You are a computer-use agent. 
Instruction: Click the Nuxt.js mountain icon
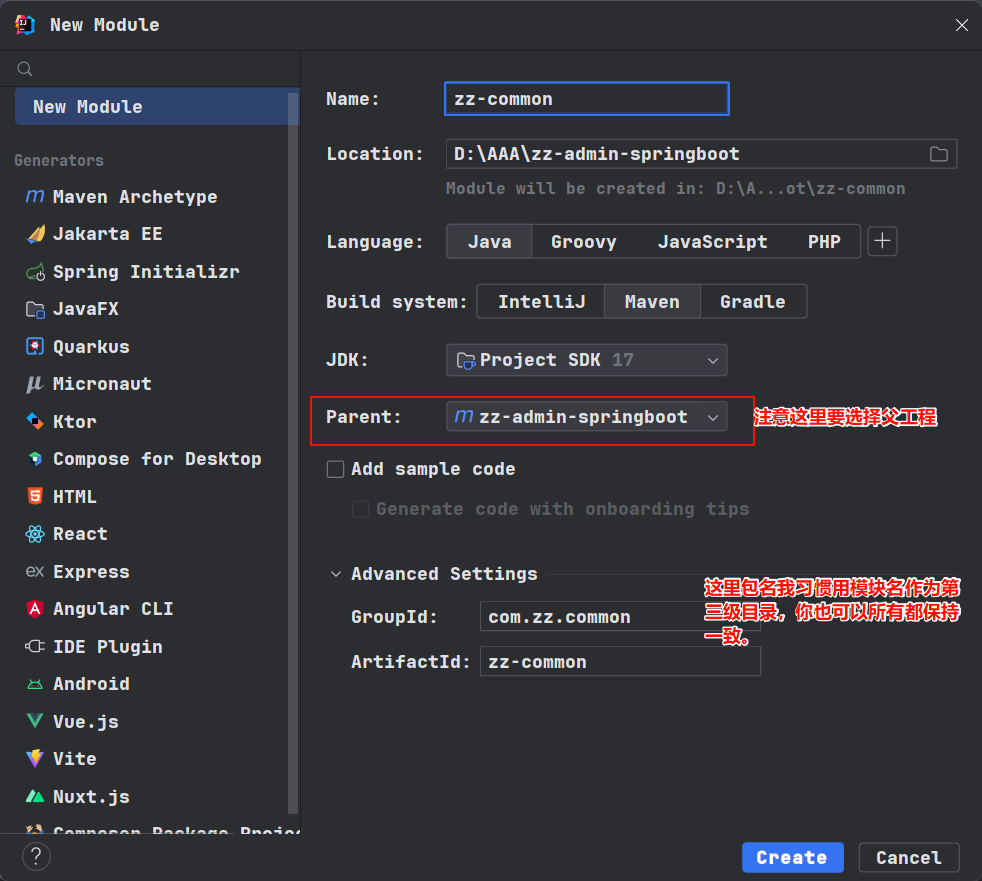tap(35, 796)
